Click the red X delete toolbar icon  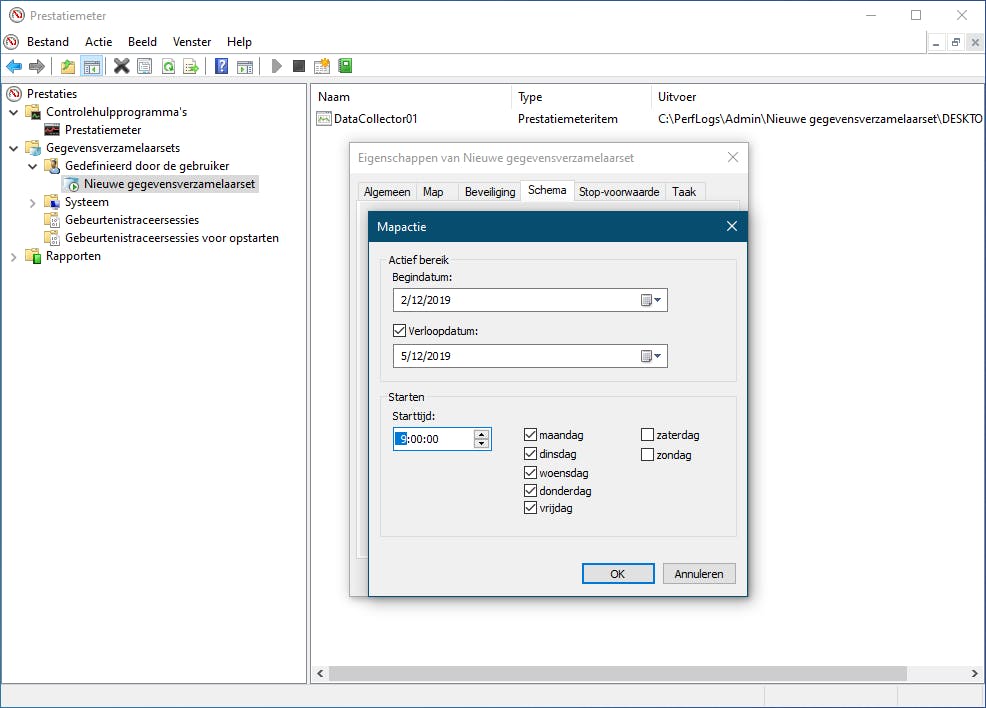tap(121, 67)
